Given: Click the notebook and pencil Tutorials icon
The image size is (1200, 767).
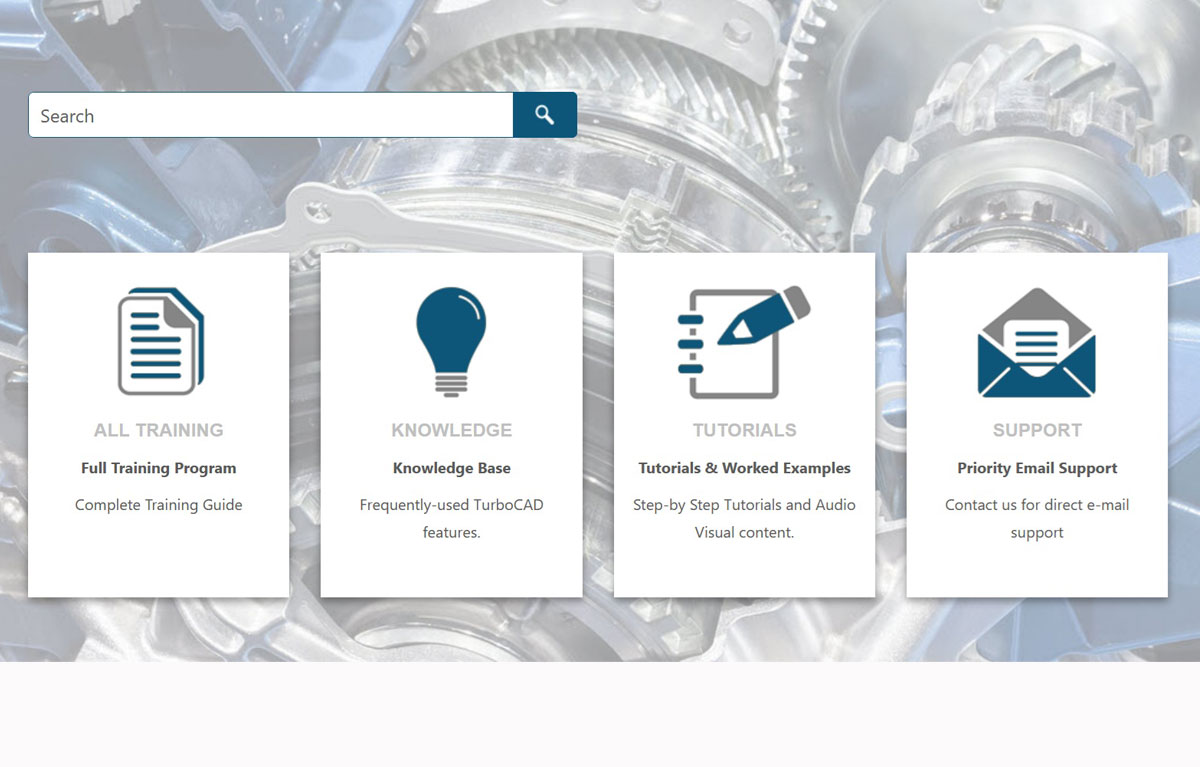Looking at the screenshot, I should [744, 342].
